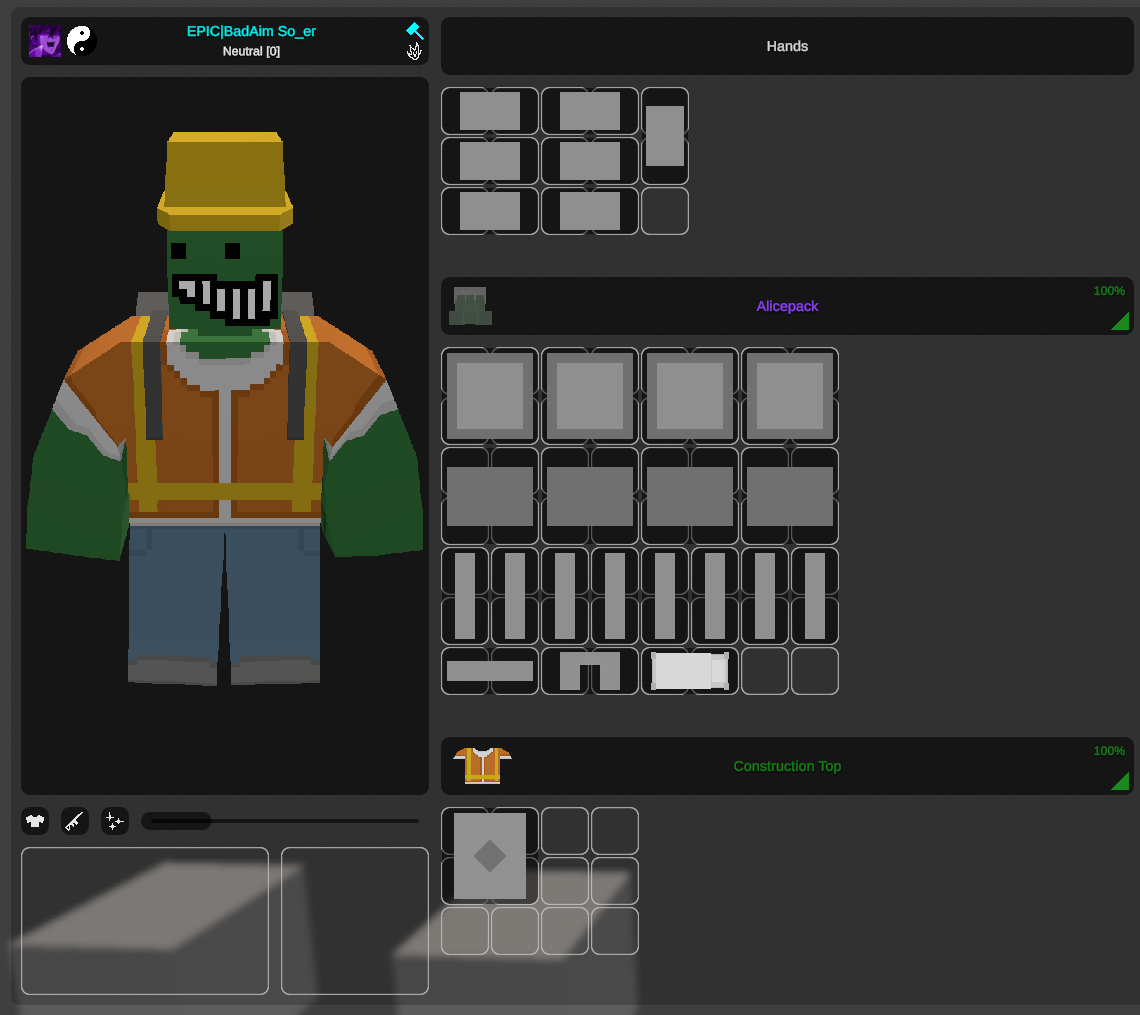Viewport: 1140px width, 1015px height.
Task: Click the yin-yang group icon
Action: tap(82, 41)
